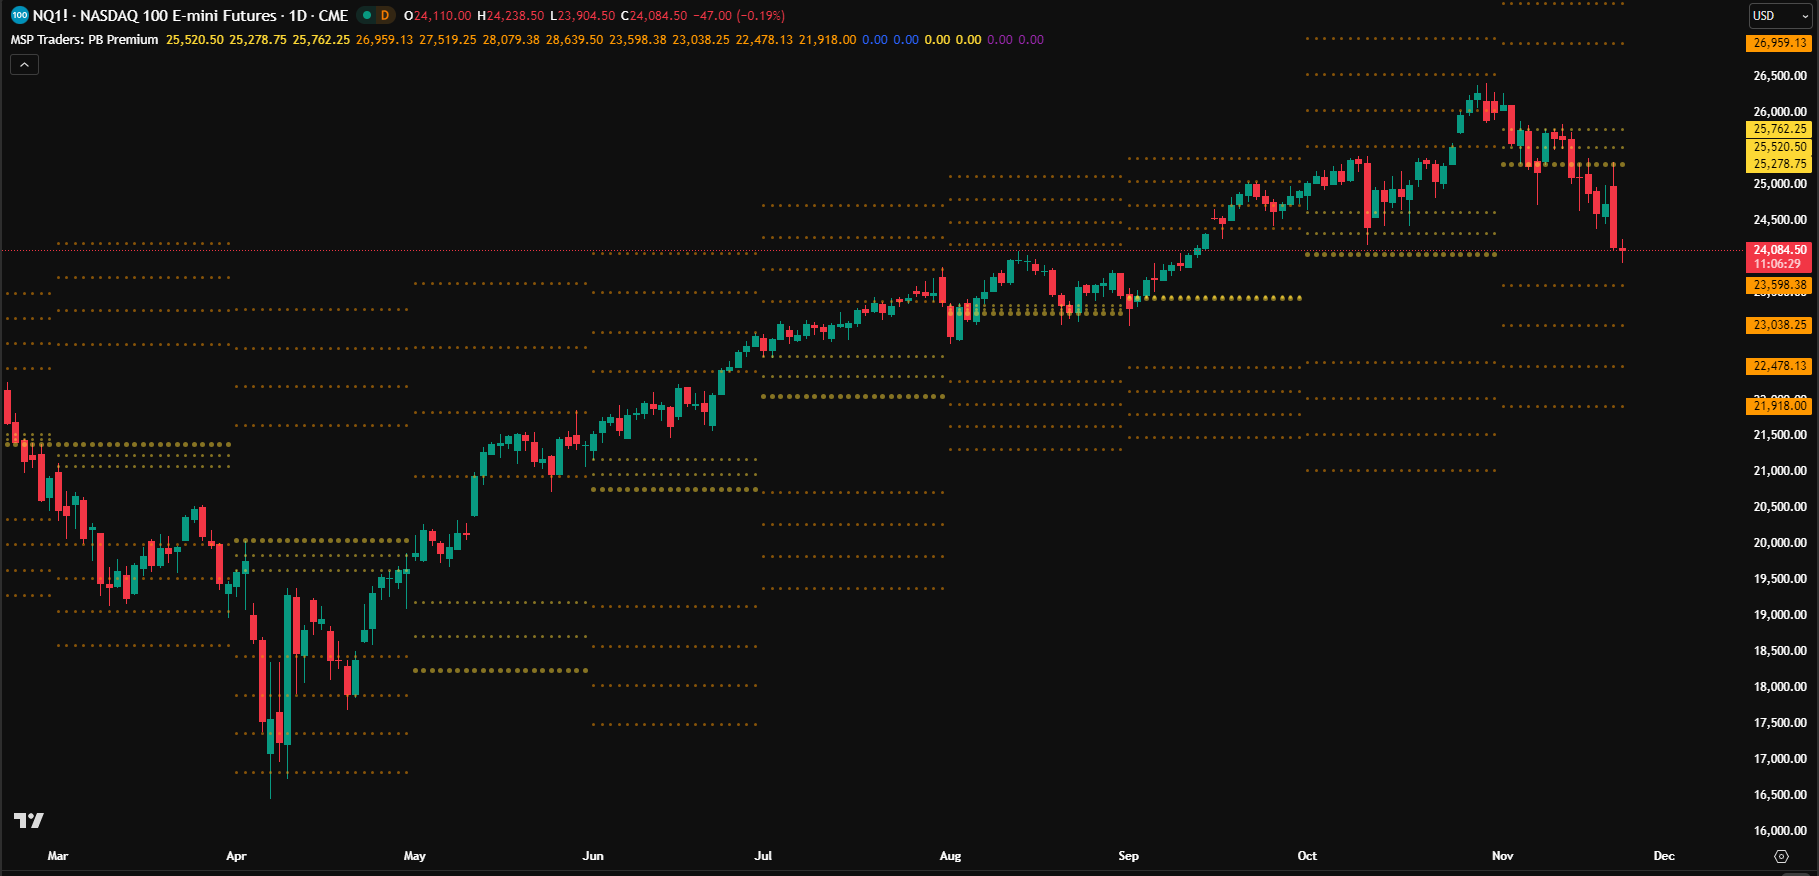The width and height of the screenshot is (1819, 876).
Task: Click the 23,598.38 orange price label
Action: tap(1780, 285)
